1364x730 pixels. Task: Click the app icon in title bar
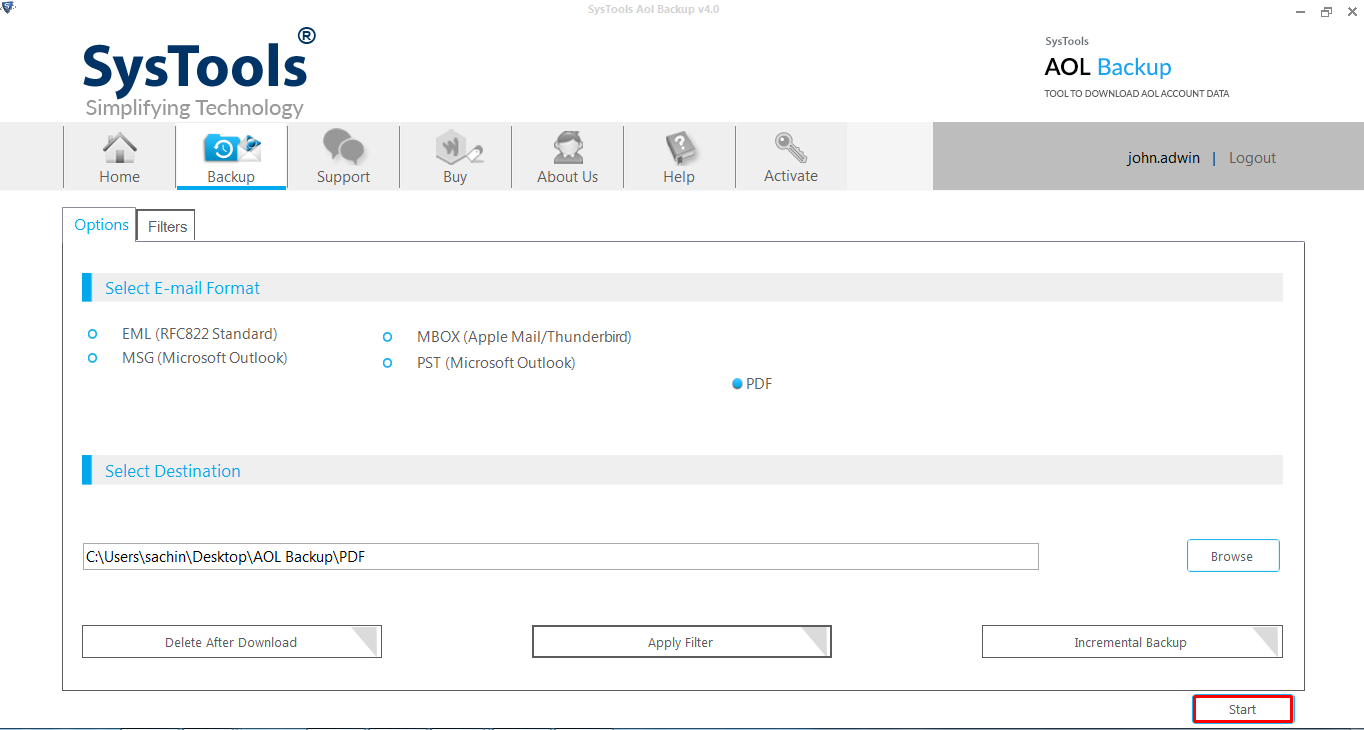click(x=9, y=9)
